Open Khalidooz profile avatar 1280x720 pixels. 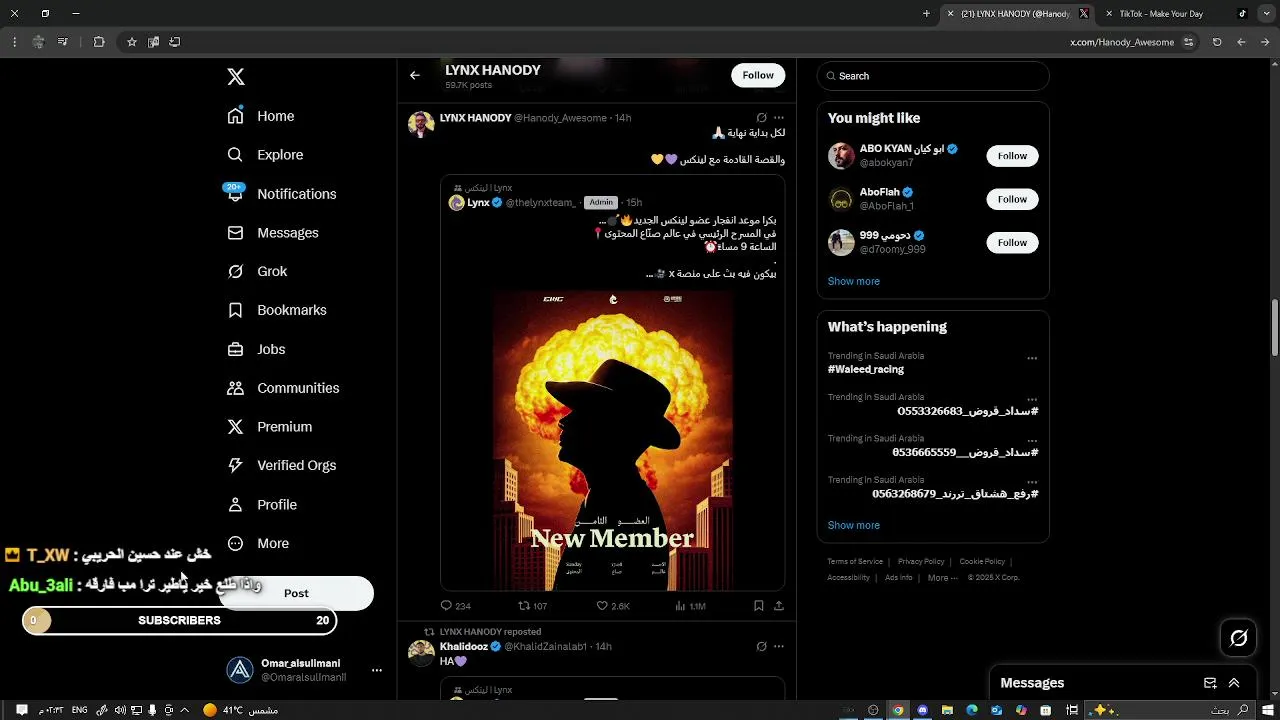click(x=421, y=653)
